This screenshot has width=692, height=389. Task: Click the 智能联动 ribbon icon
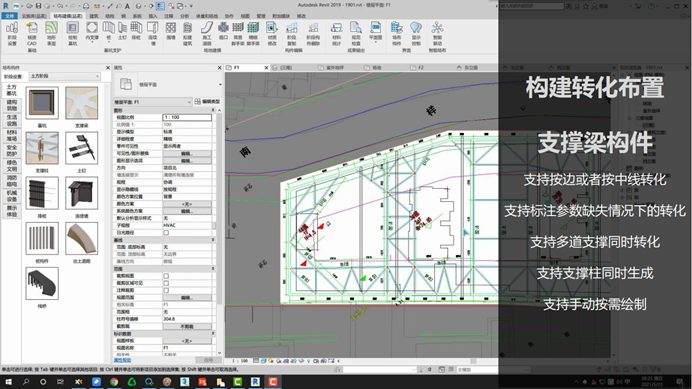[x=437, y=34]
